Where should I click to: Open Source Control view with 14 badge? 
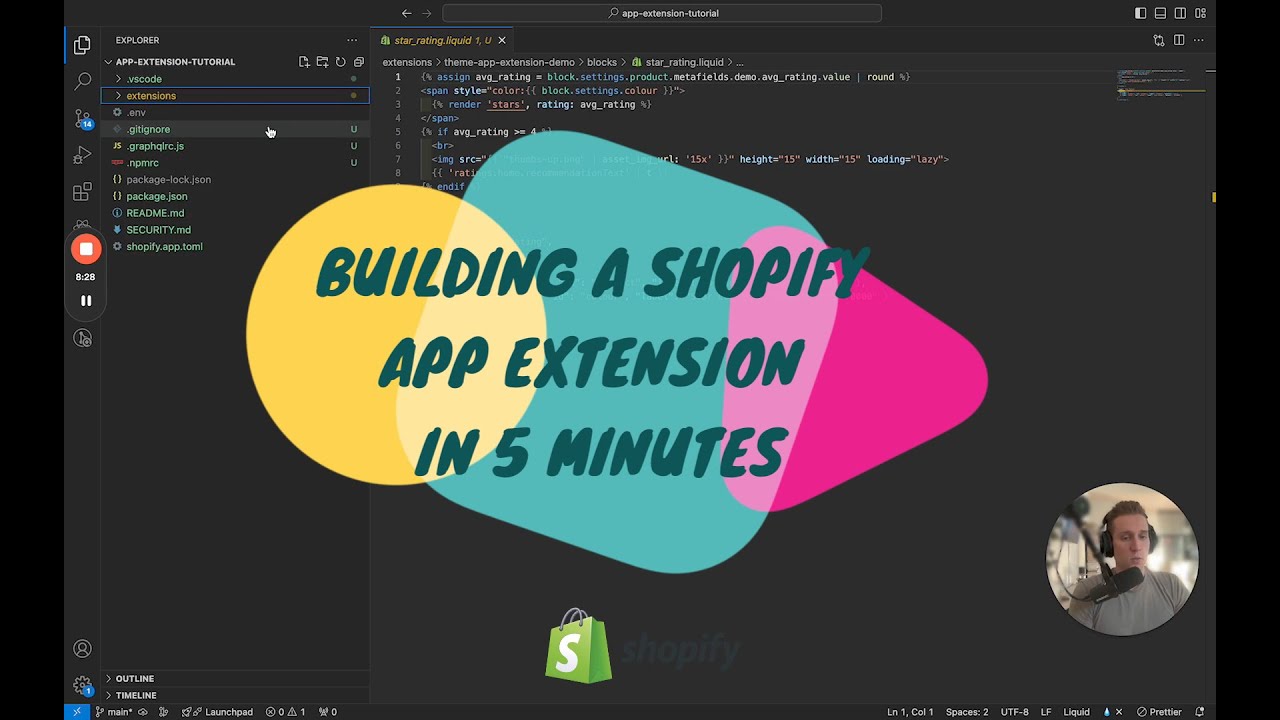pos(82,118)
